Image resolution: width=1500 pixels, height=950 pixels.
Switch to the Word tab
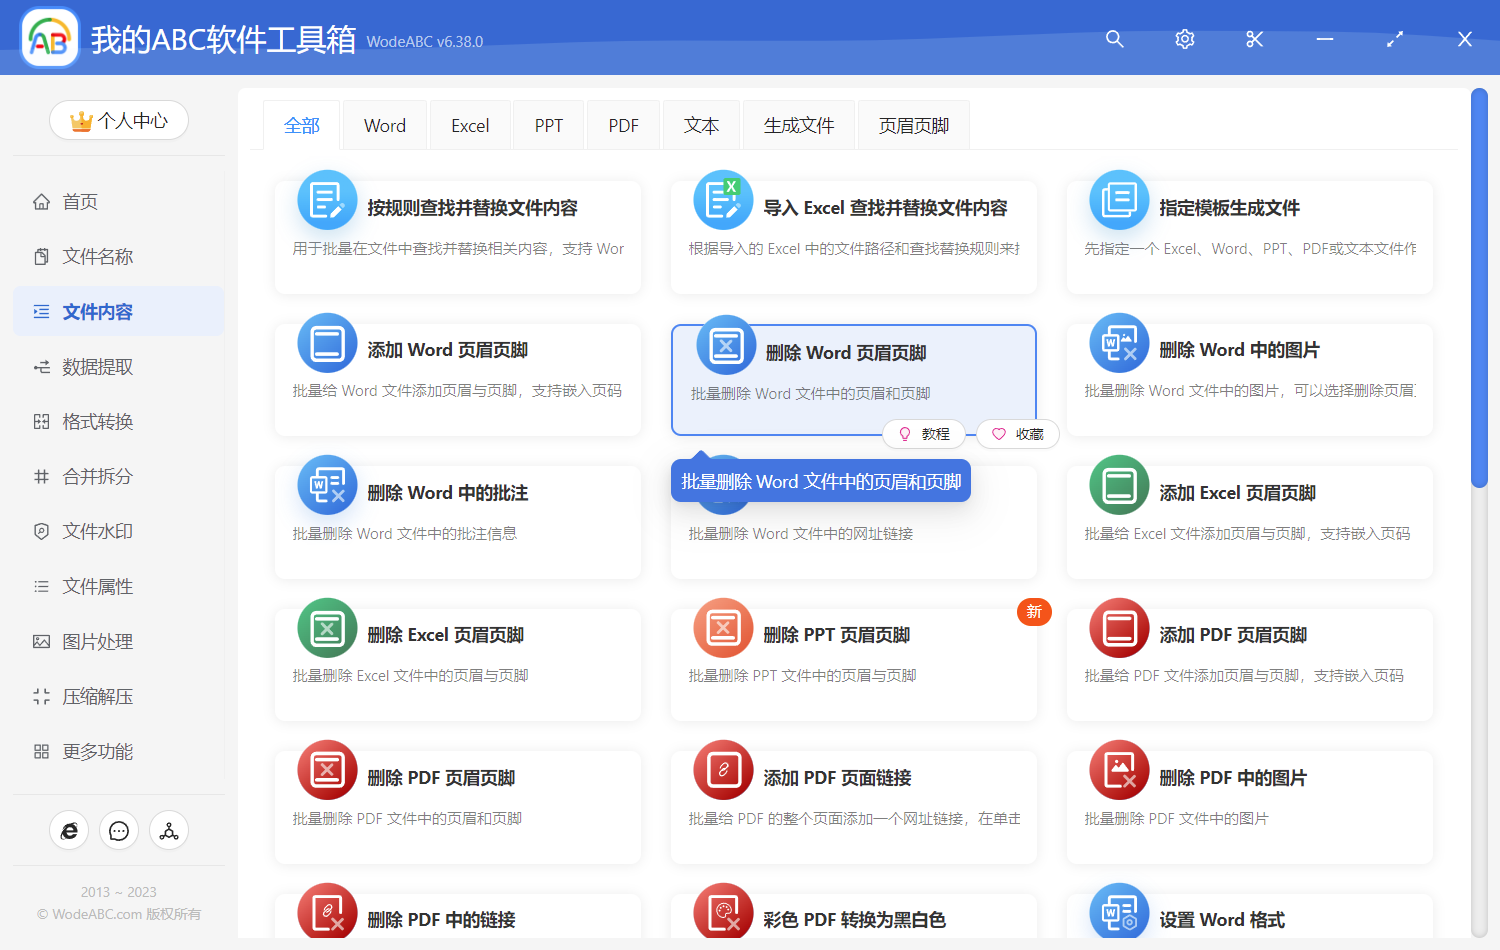coord(384,124)
